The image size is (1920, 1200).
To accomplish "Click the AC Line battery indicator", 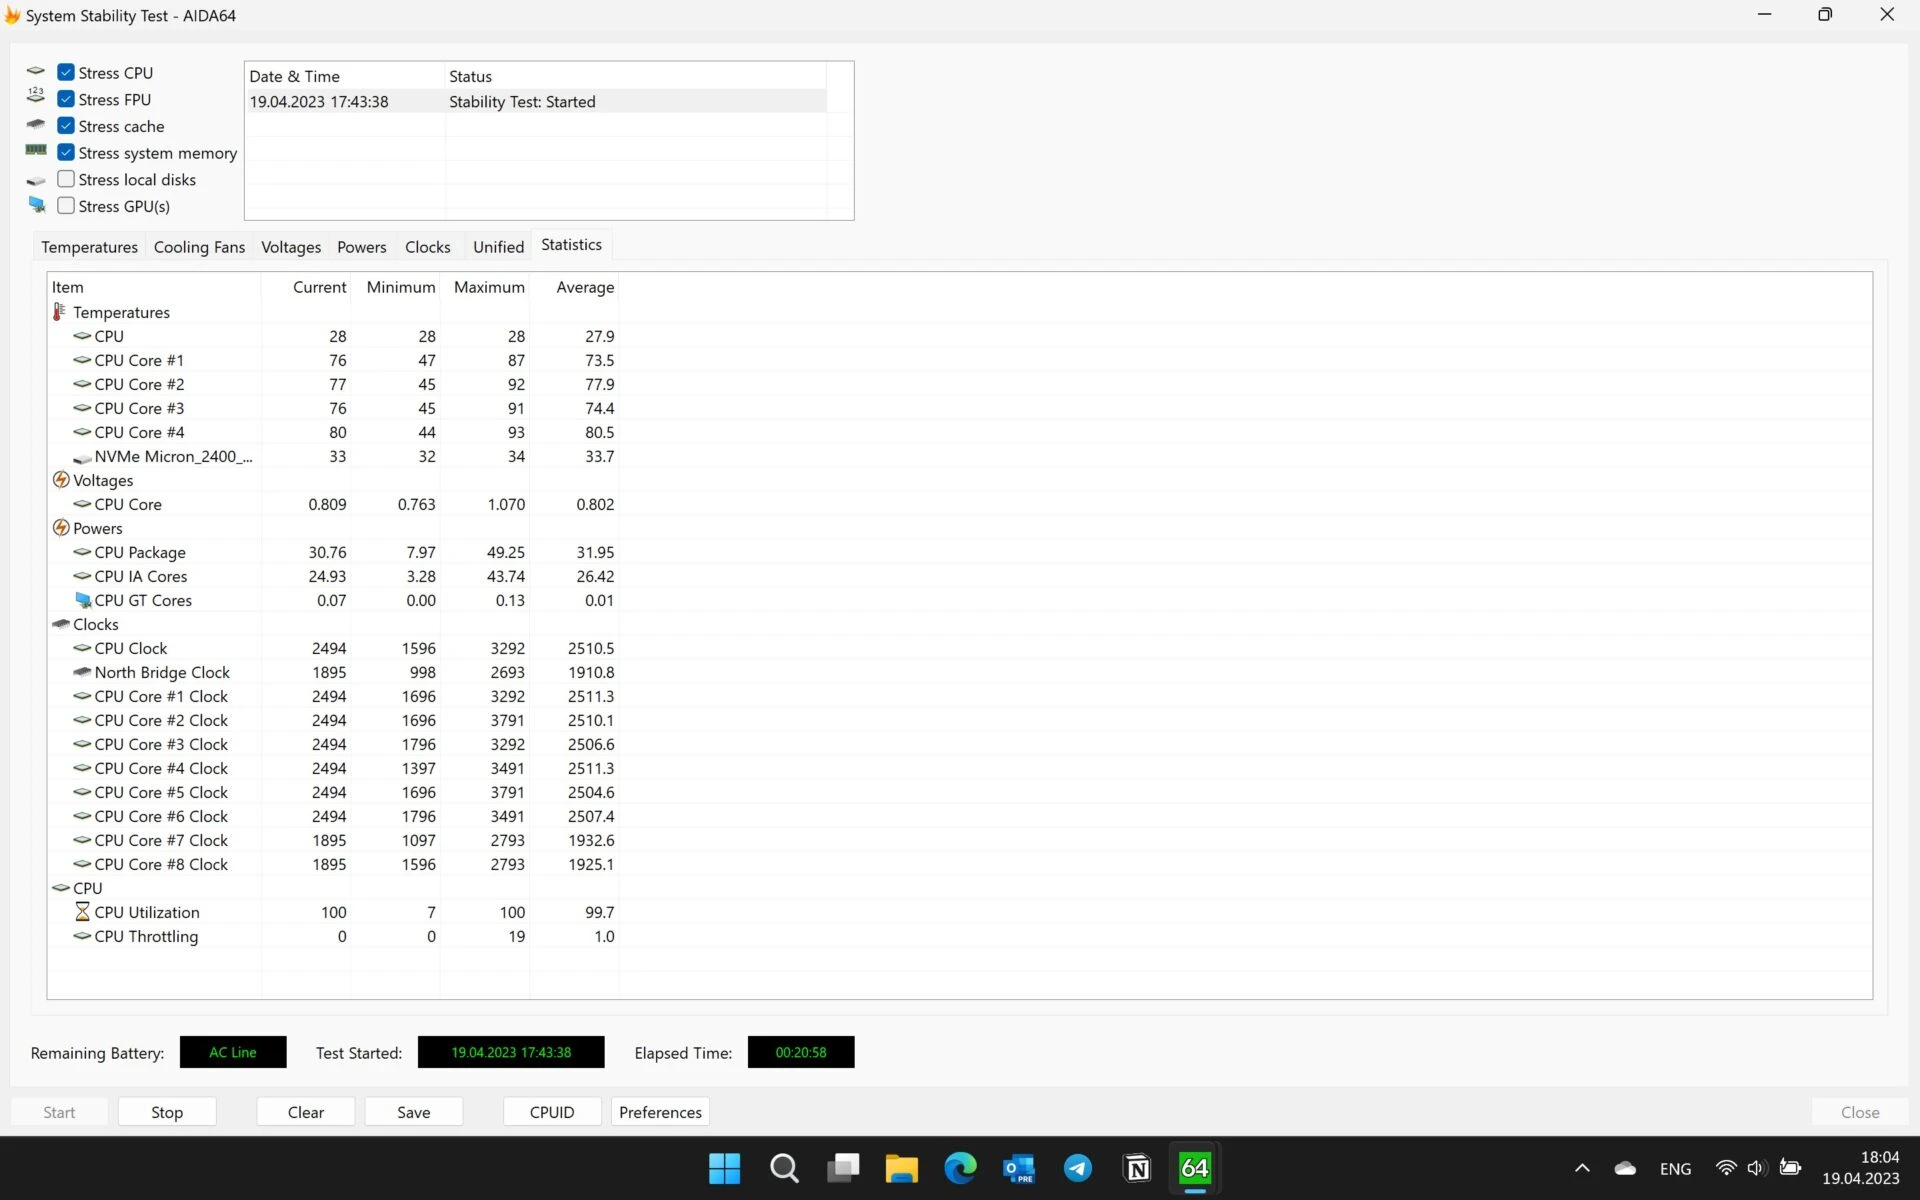I will 233,1052.
